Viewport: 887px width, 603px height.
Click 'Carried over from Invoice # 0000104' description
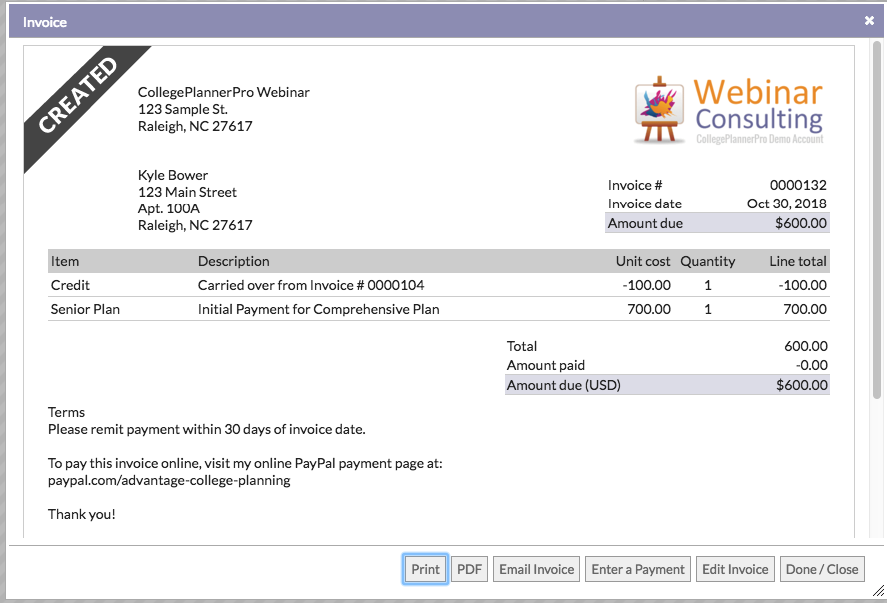311,285
